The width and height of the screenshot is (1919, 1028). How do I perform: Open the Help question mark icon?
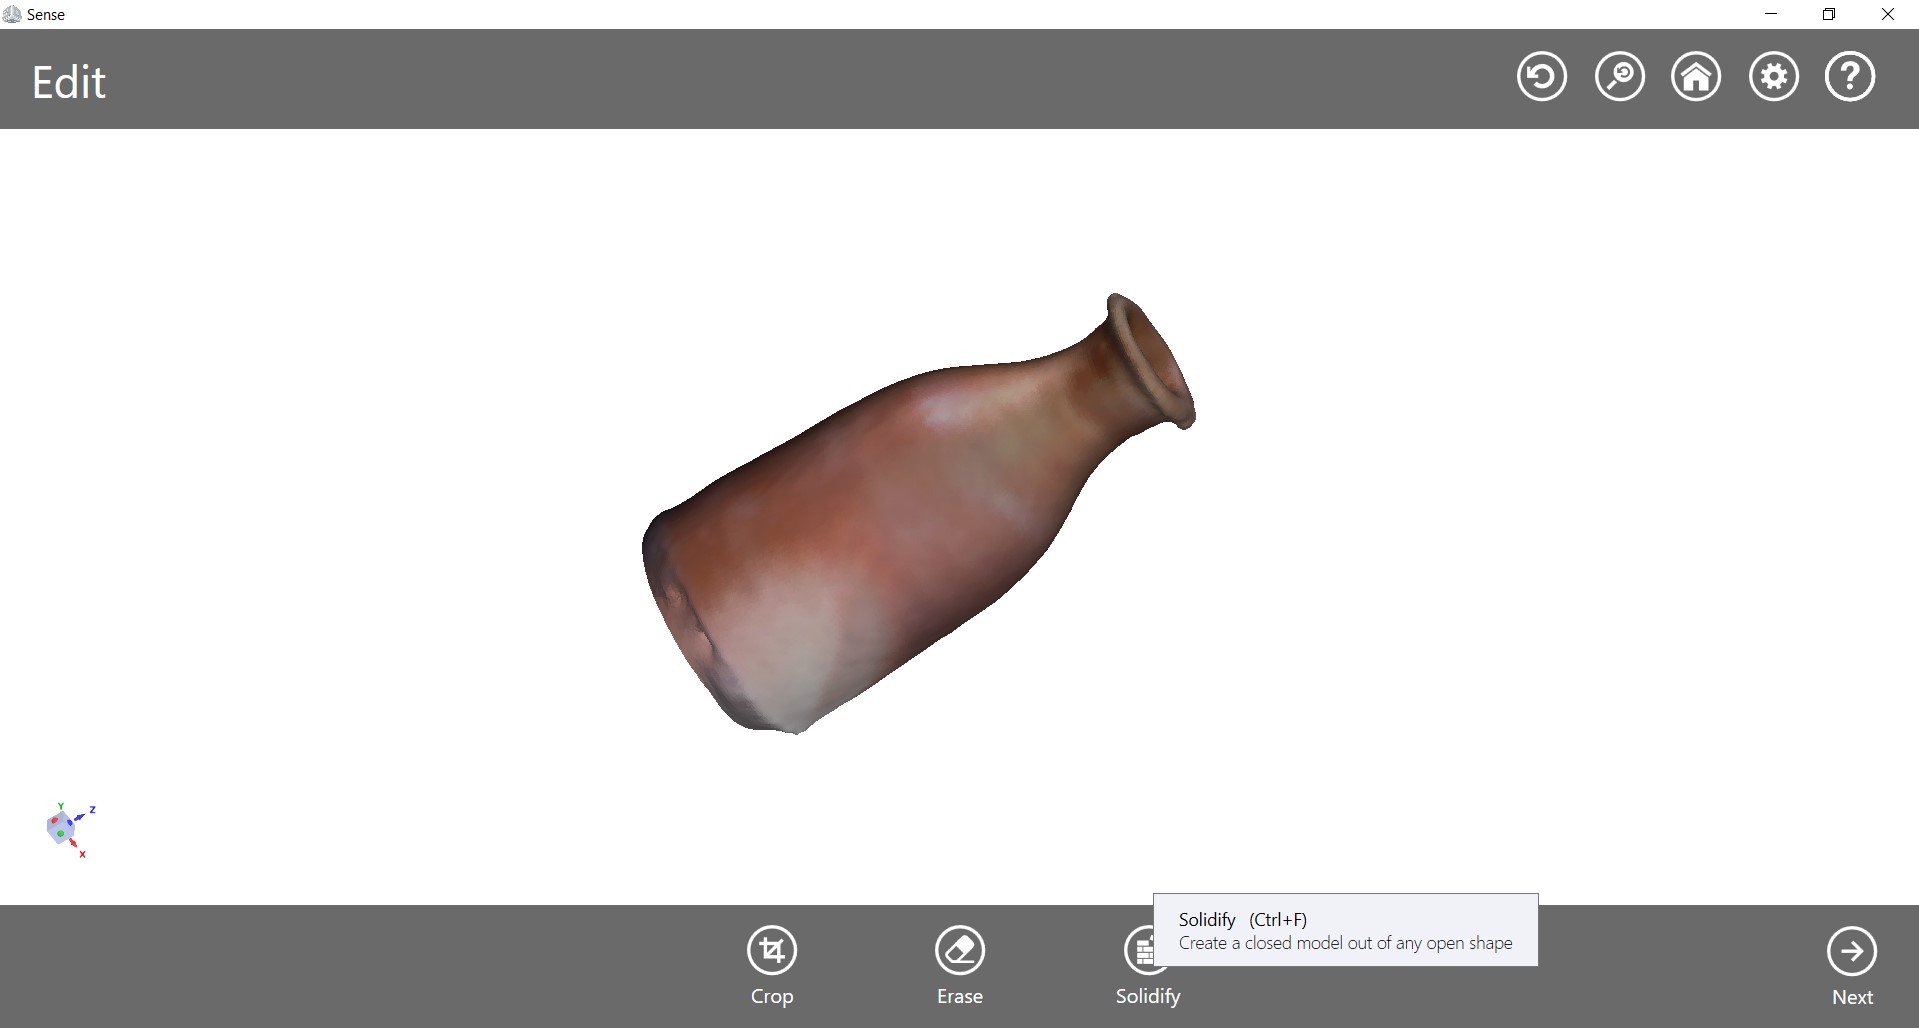click(1850, 77)
